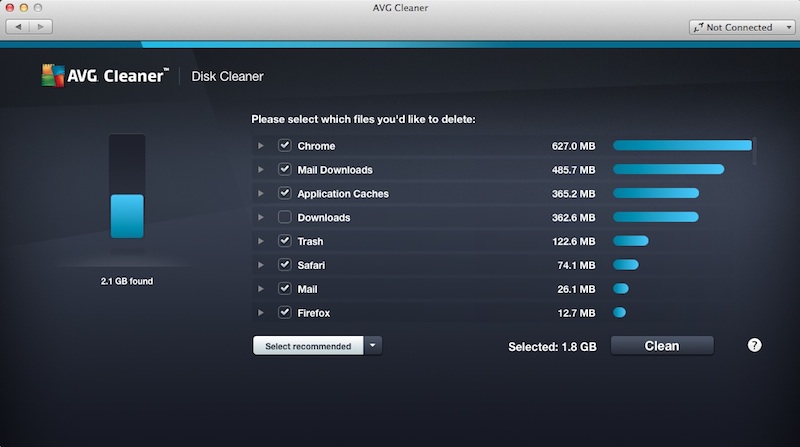Uncheck the Mail Downloads checkbox
This screenshot has height=447, width=800.
click(284, 169)
